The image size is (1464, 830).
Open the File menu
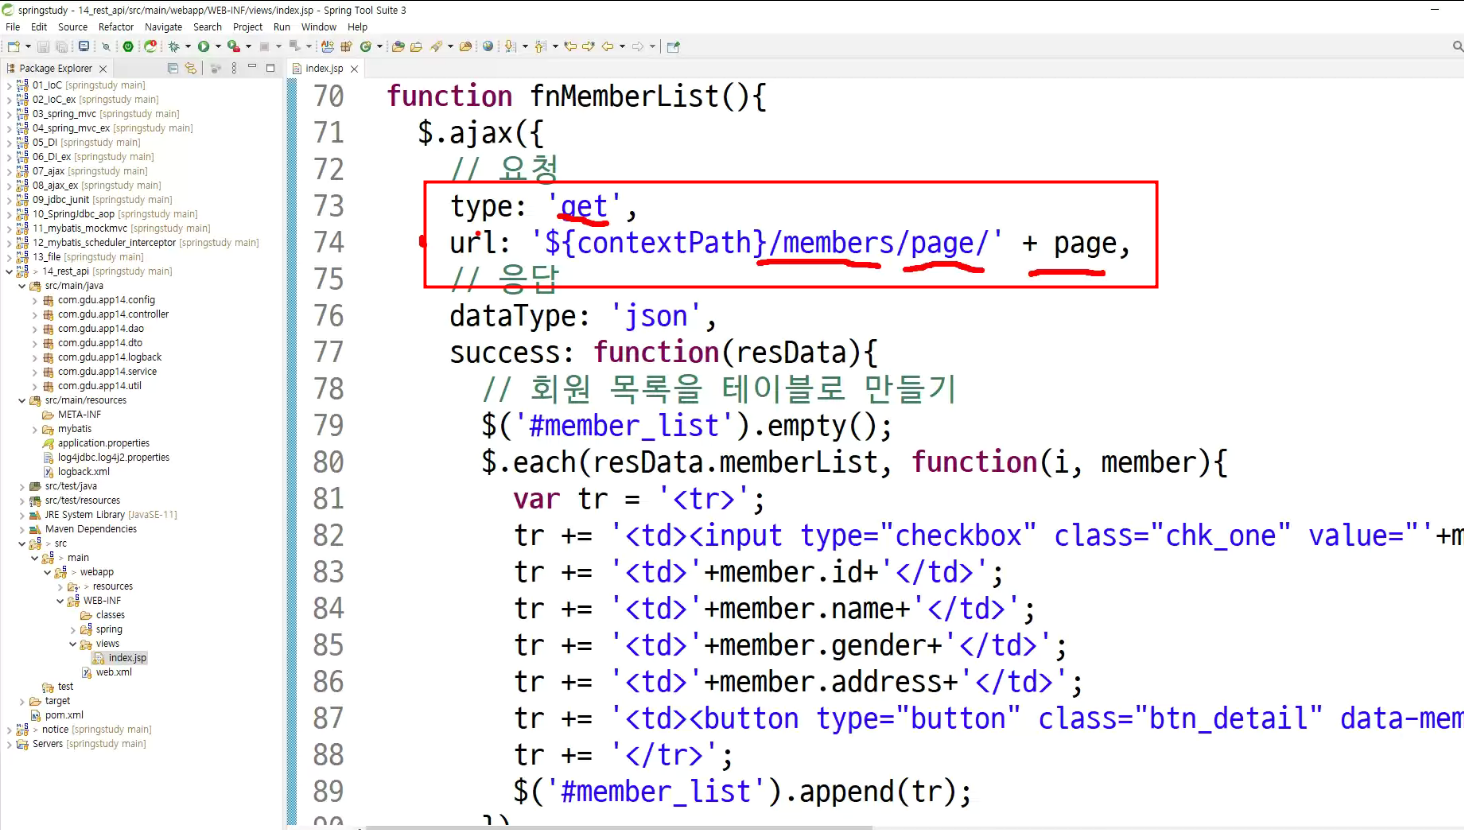point(13,27)
